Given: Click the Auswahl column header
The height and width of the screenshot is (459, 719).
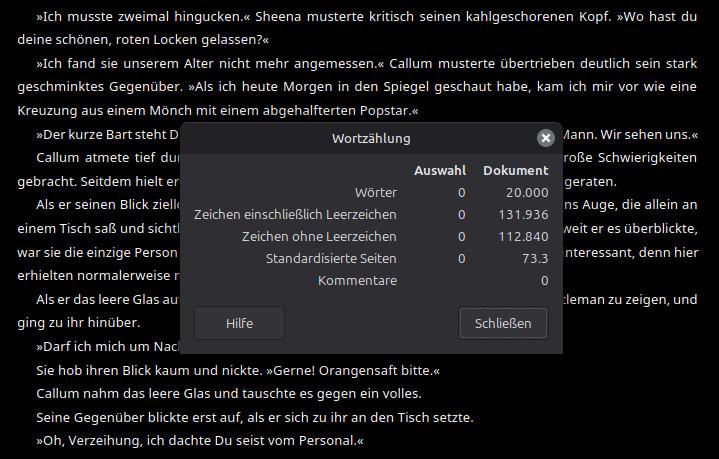Looking at the screenshot, I should click(439, 170).
